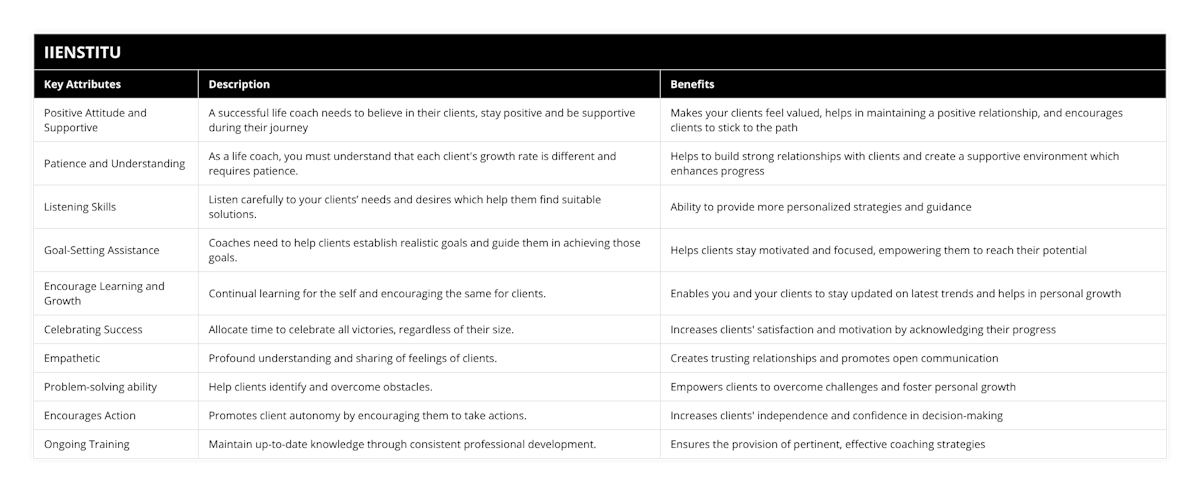Click the description about promoting client autonomy

pyautogui.click(x=367, y=415)
